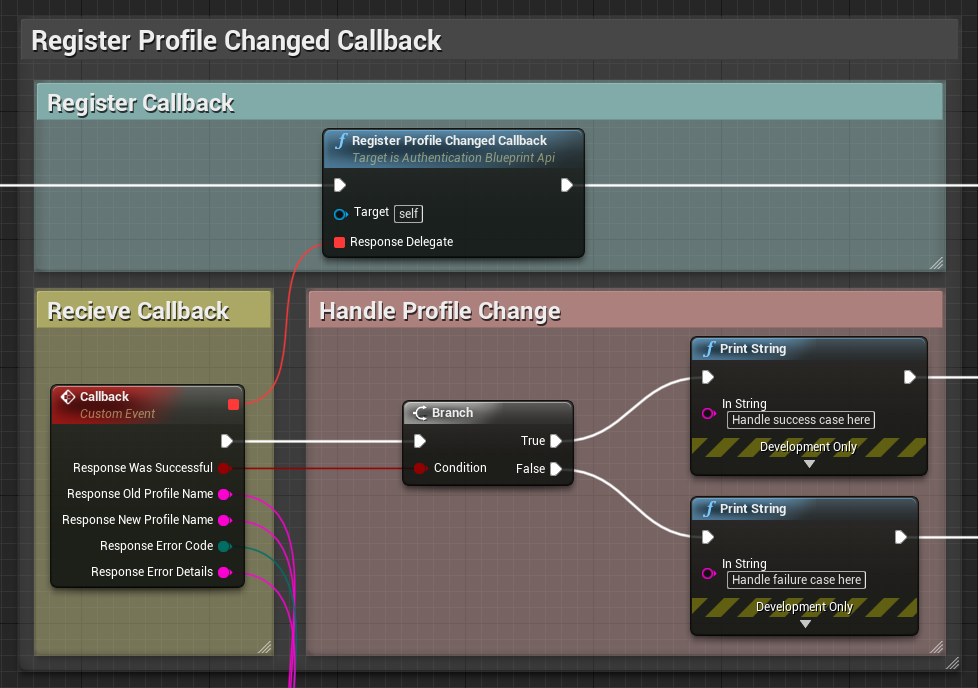This screenshot has height=688, width=978.
Task: Edit the 'Handle success case here' string field
Action: tap(800, 420)
